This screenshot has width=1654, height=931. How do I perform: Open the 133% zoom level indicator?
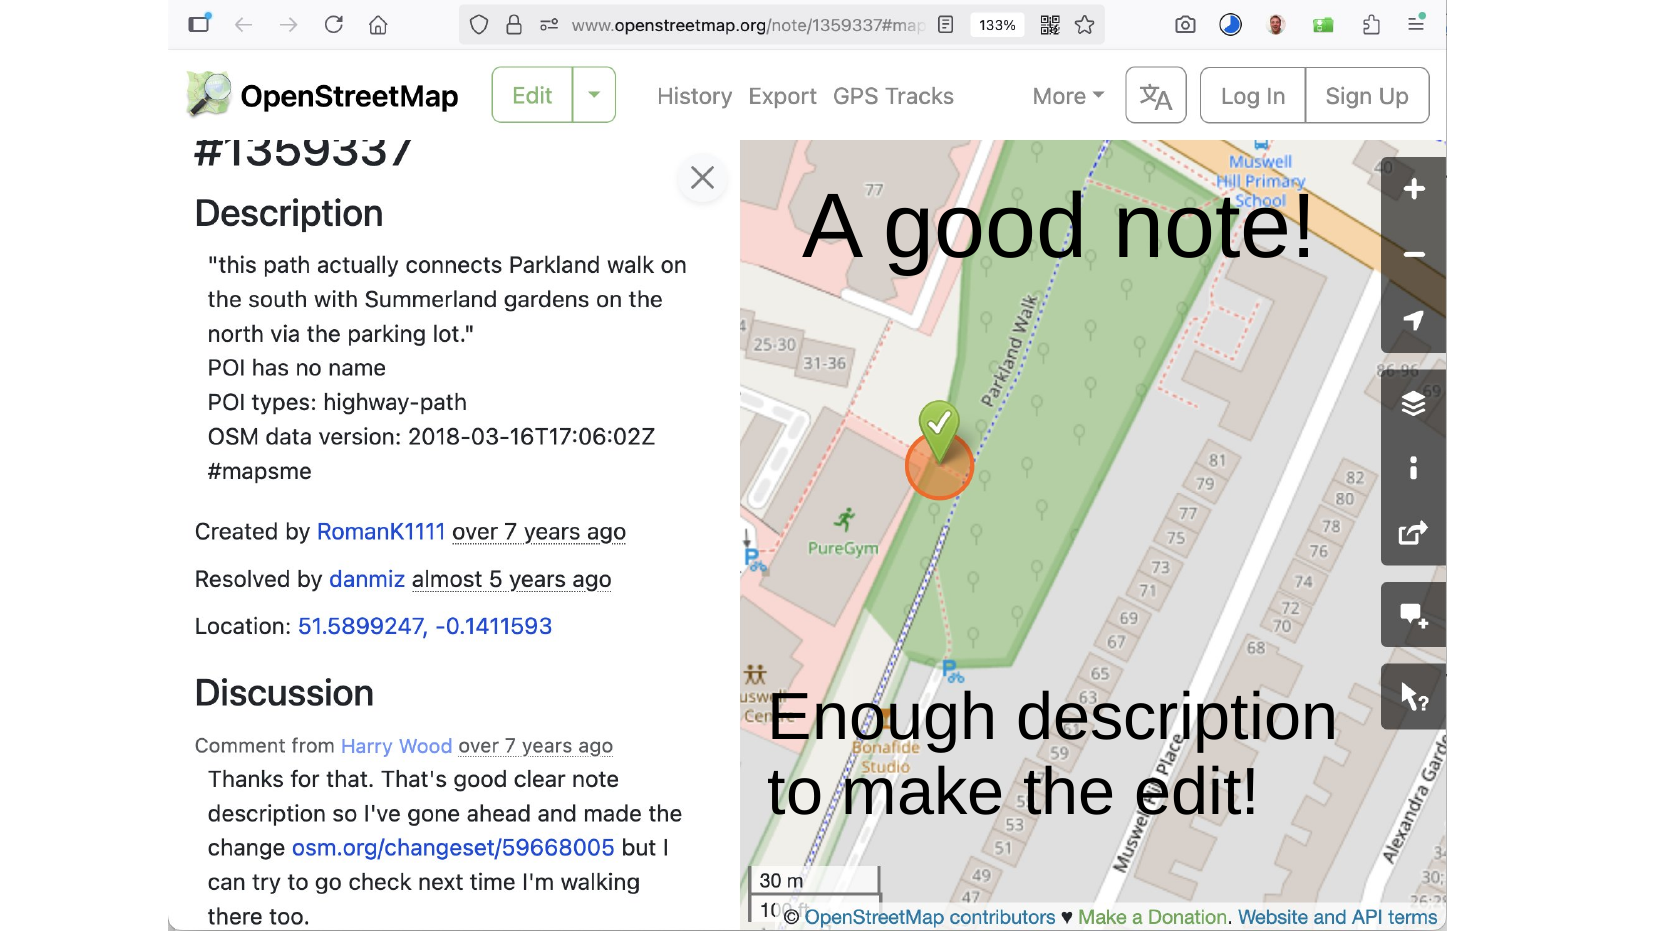pyautogui.click(x=997, y=25)
